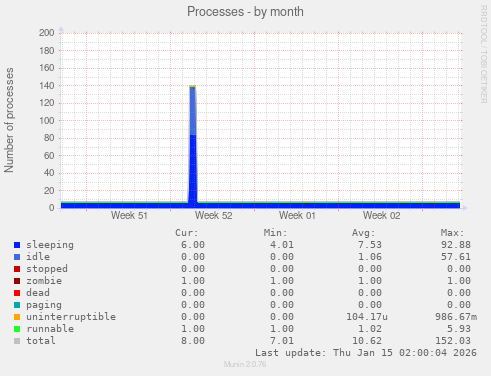This screenshot has height=376, width=491.
Task: Click the y-axis label 100
Action: [46, 121]
